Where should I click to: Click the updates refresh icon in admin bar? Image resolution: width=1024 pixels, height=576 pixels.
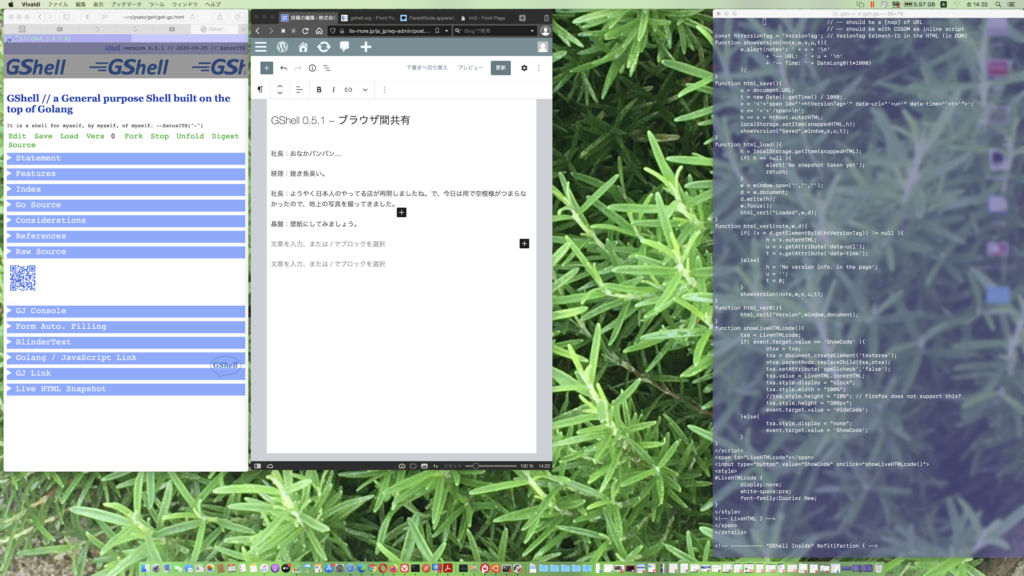coord(324,47)
